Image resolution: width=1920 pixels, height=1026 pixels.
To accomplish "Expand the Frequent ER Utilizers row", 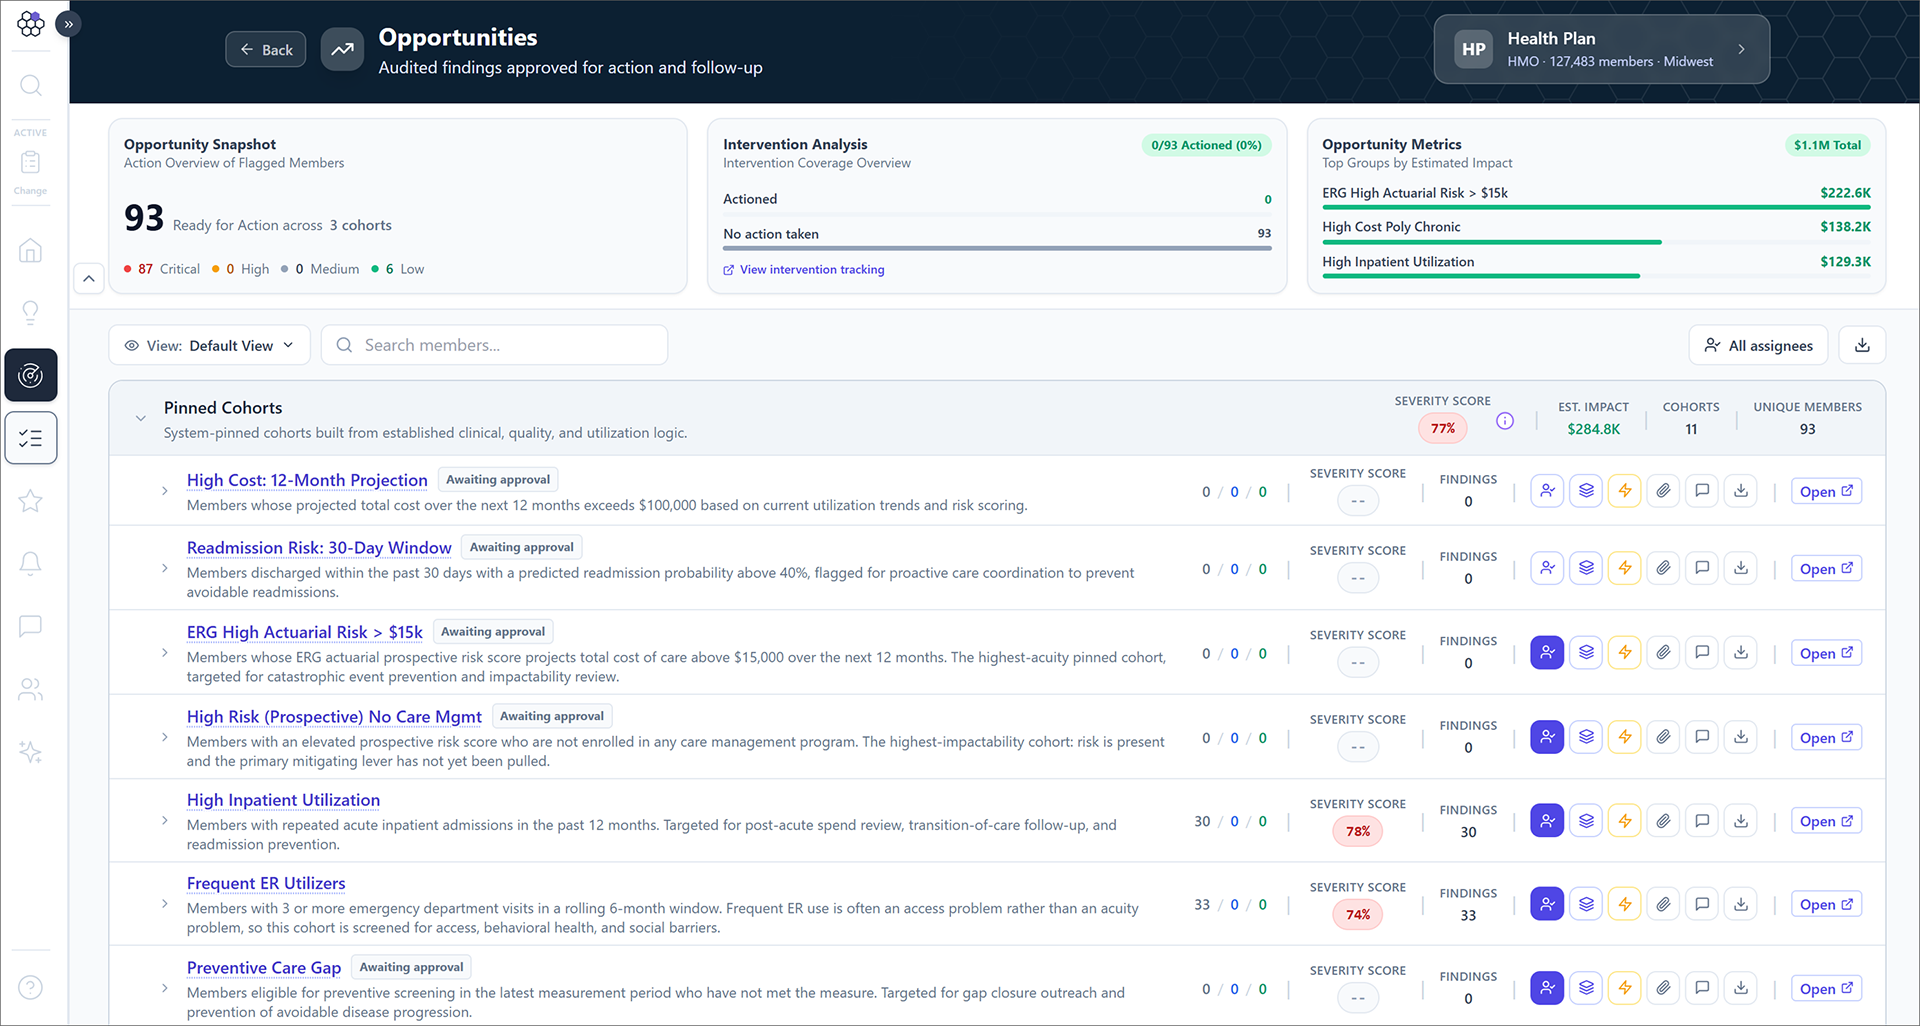I will pos(165,904).
